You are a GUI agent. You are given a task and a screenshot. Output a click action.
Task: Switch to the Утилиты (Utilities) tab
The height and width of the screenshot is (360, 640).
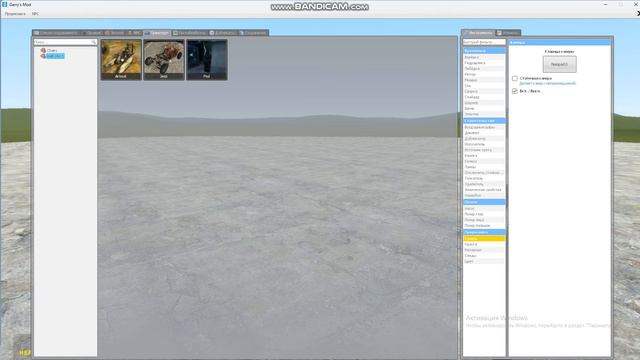click(x=508, y=33)
